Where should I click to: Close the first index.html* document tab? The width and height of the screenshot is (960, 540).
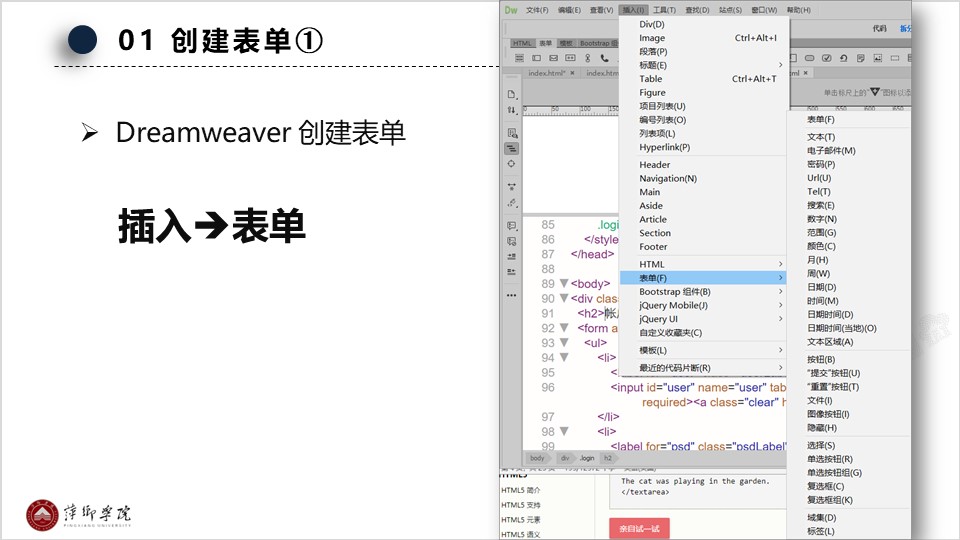572,73
